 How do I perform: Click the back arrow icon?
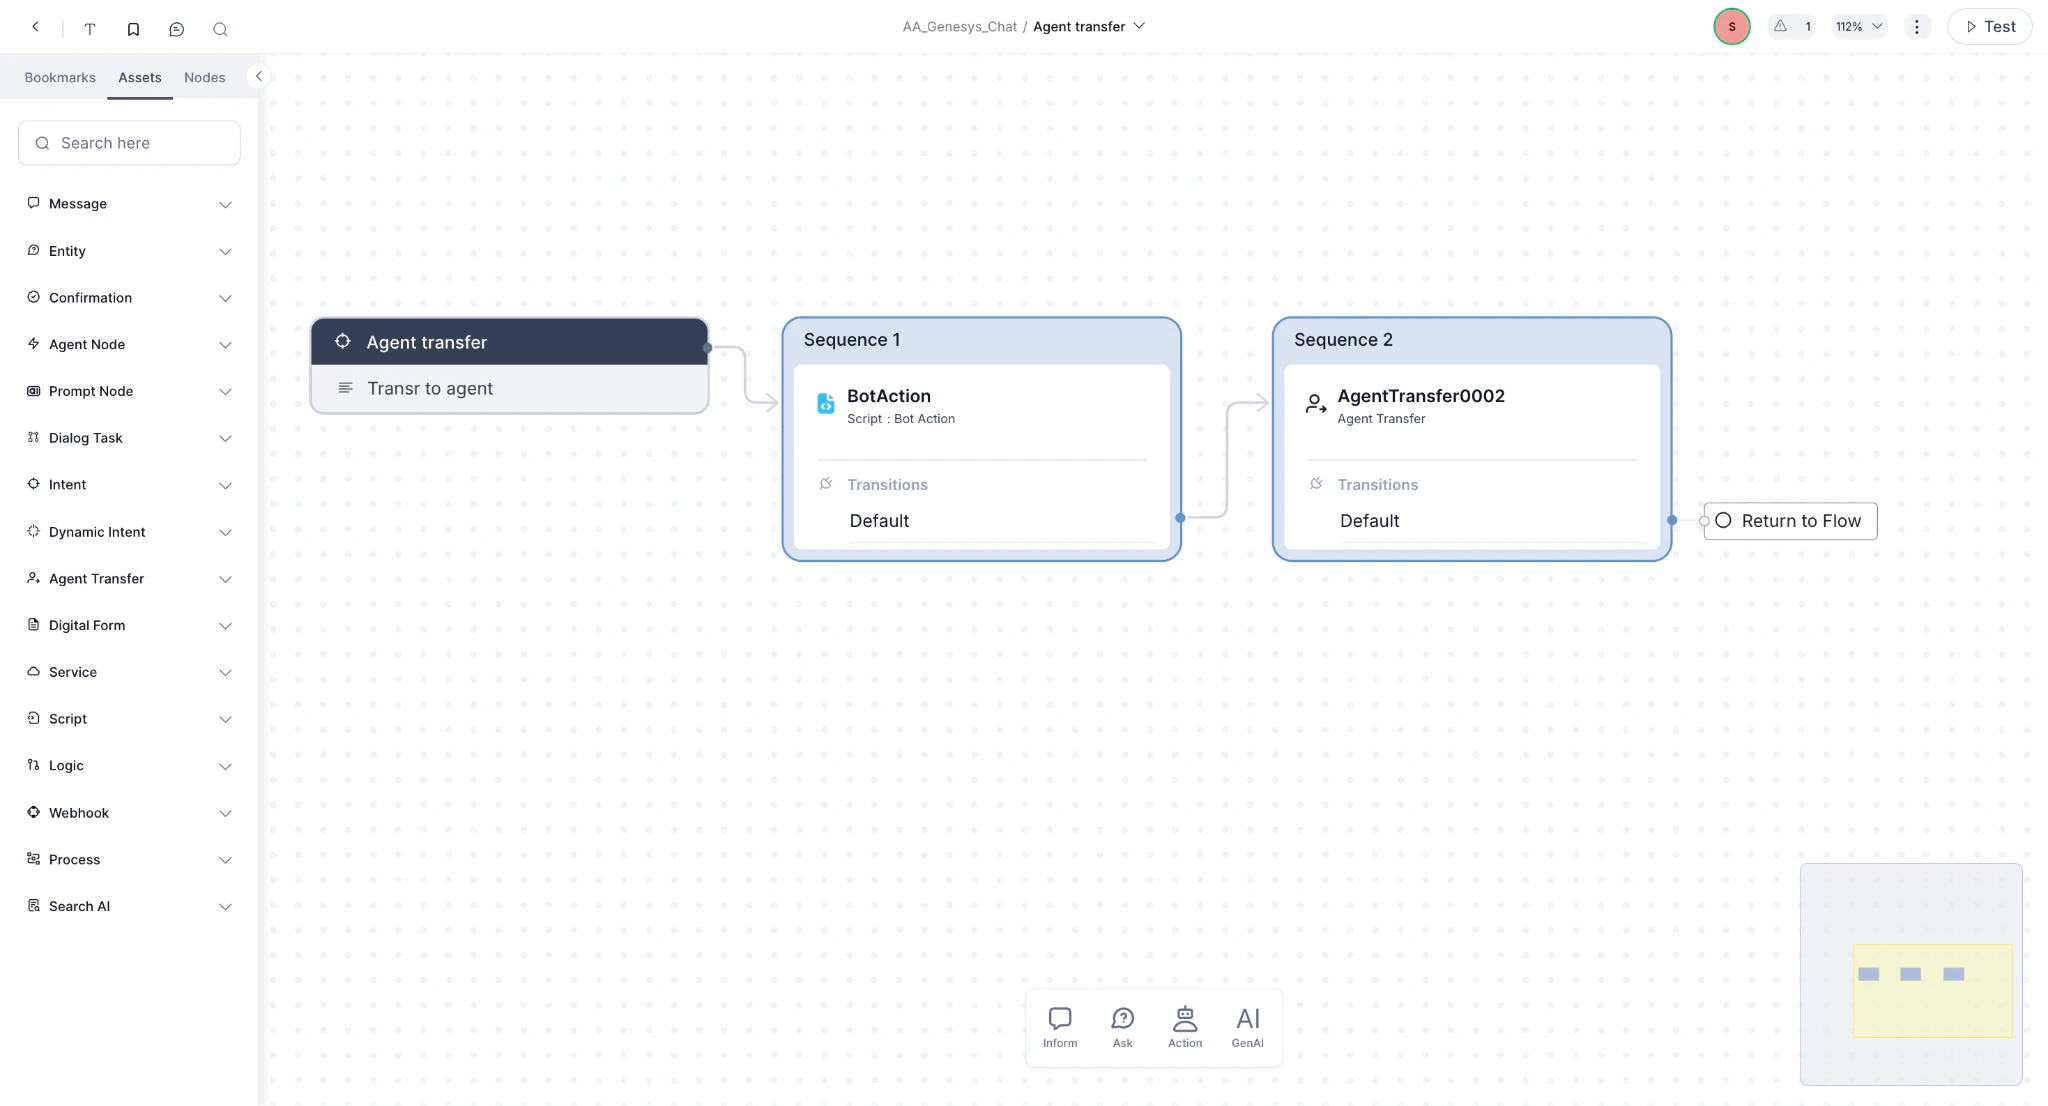36,28
